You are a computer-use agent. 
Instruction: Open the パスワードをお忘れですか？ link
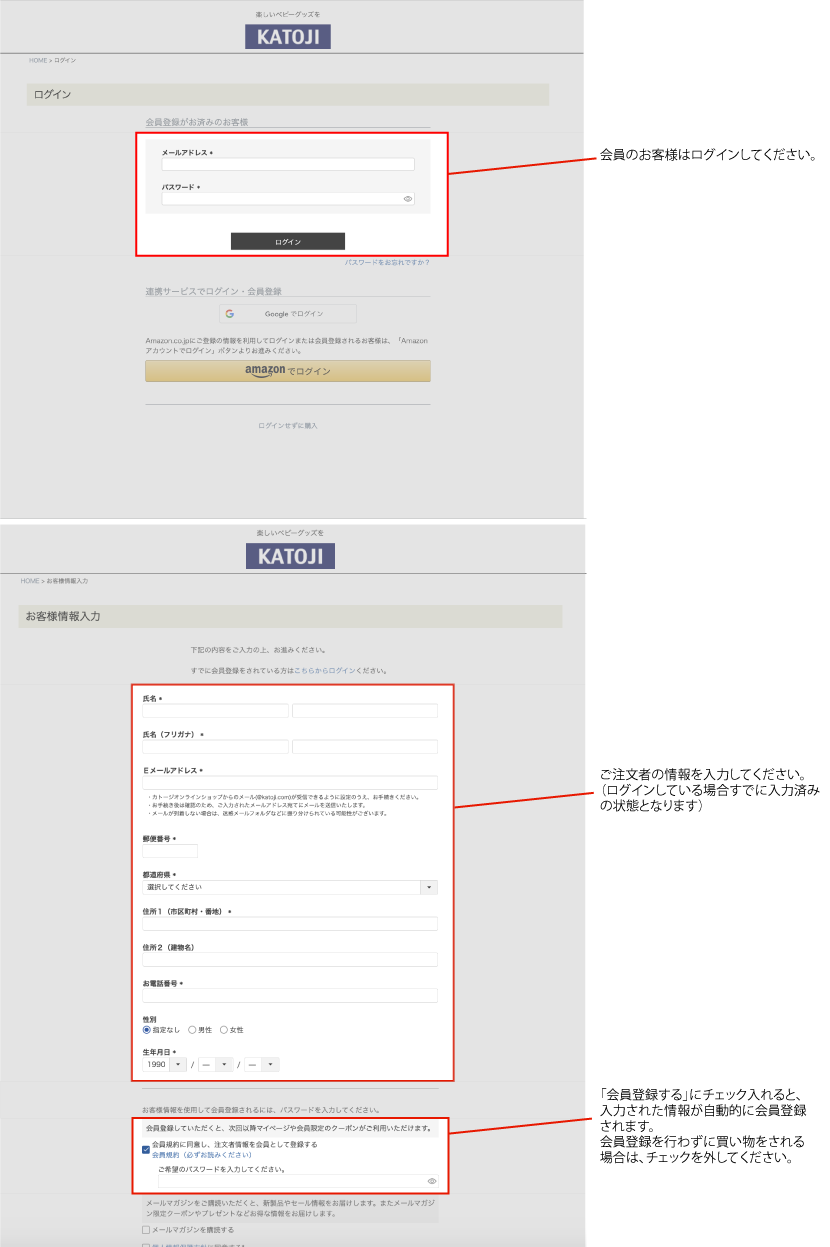pyautogui.click(x=387, y=262)
